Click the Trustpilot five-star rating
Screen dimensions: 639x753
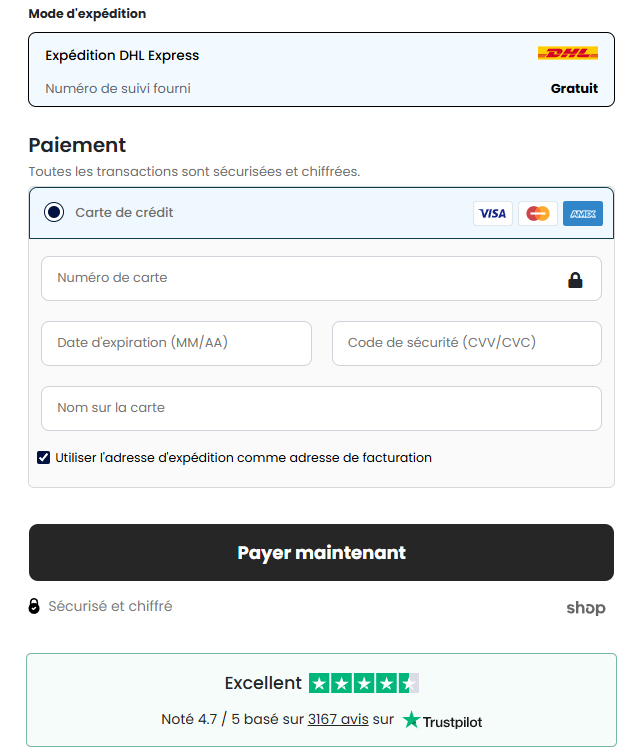[x=364, y=684]
